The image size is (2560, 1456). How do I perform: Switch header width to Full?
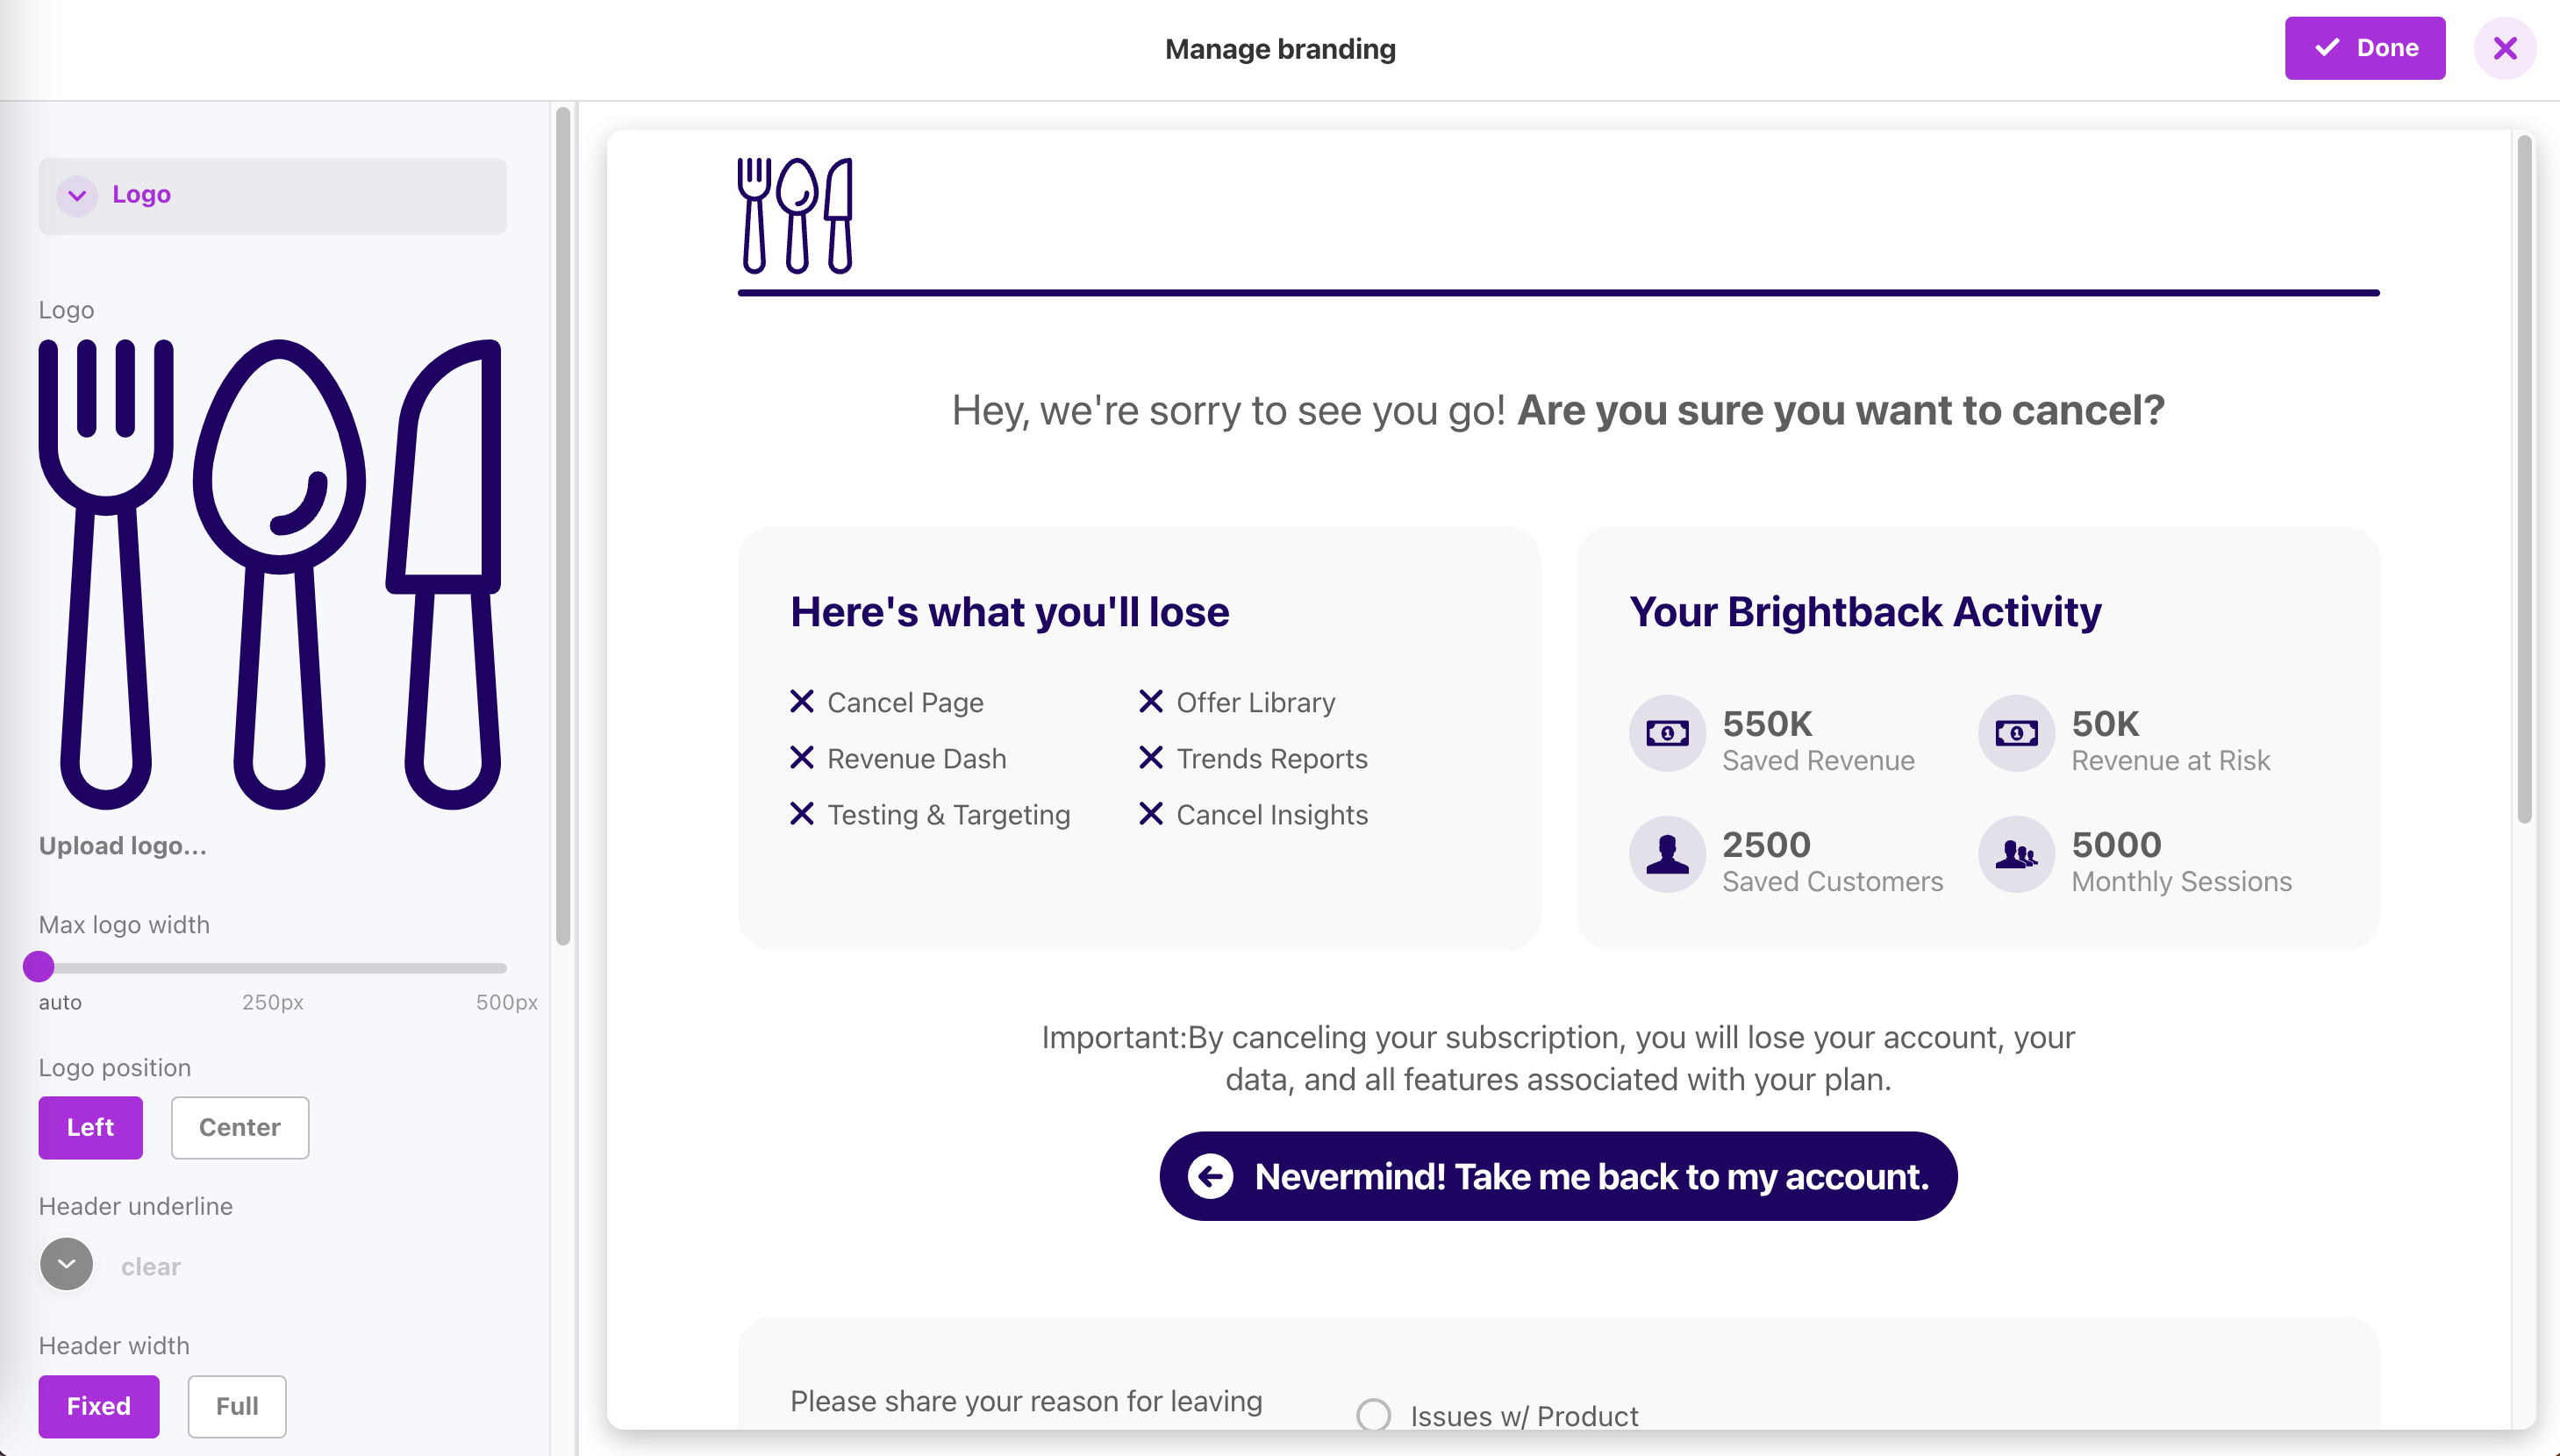(x=237, y=1406)
